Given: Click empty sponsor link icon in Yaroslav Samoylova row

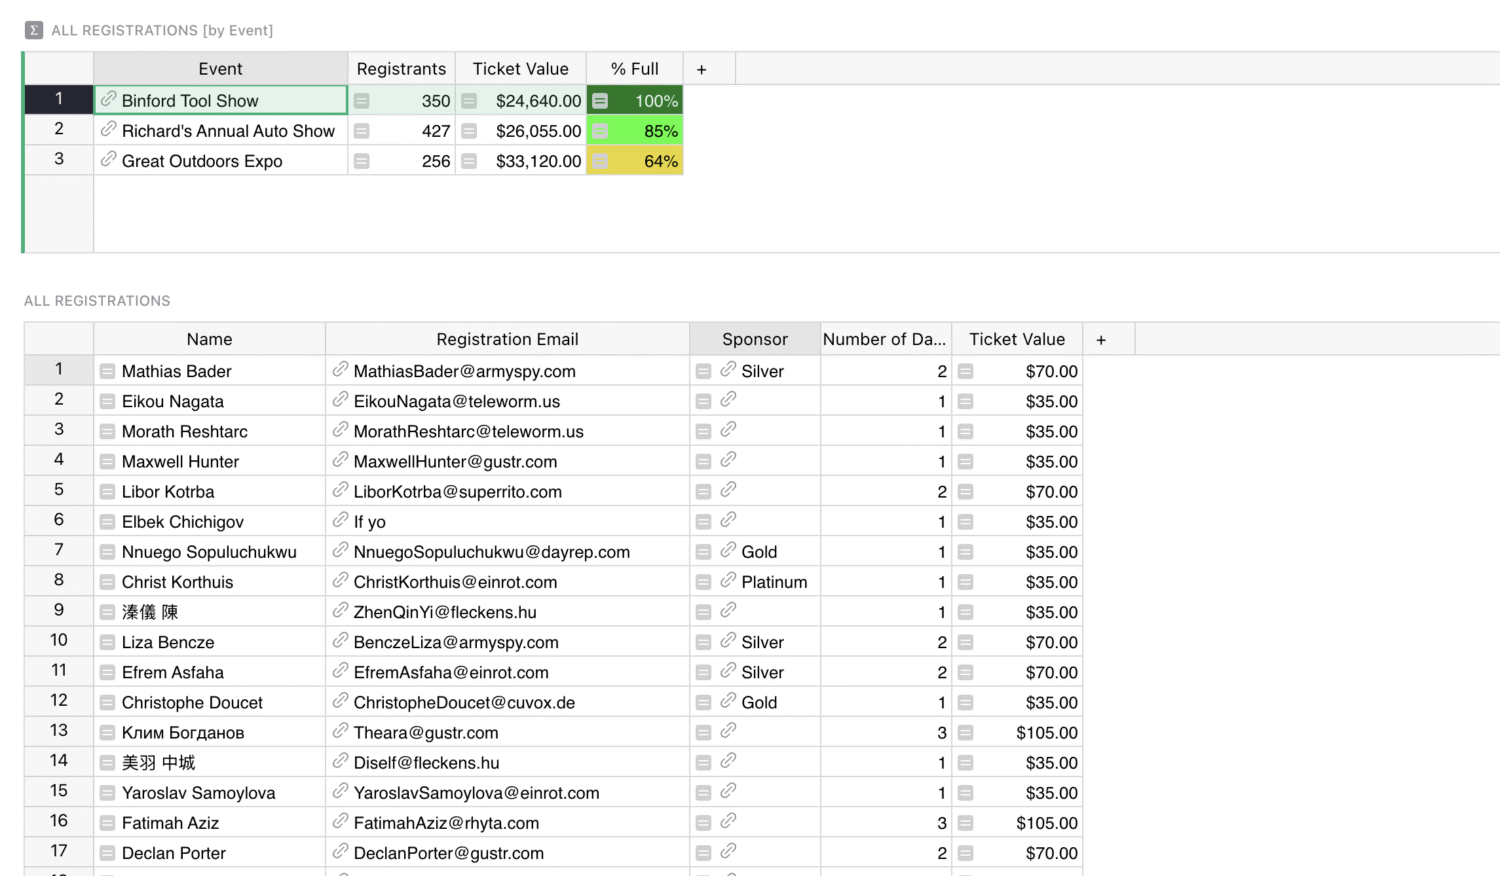Looking at the screenshot, I should tap(728, 791).
